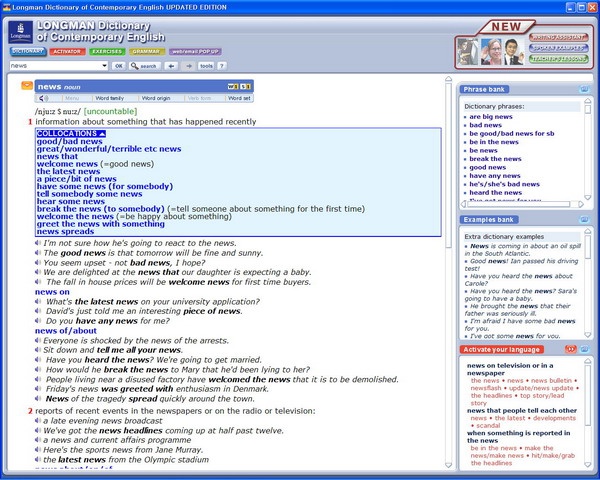Image resolution: width=600 pixels, height=480 pixels.
Task: Click the orange envelope icon beside news
Action: click(x=27, y=85)
